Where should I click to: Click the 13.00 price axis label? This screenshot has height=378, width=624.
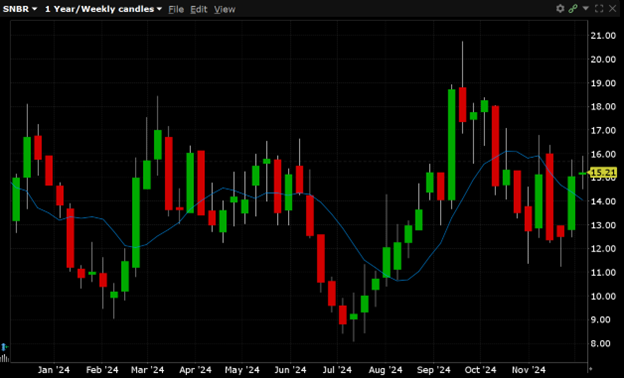click(x=603, y=225)
